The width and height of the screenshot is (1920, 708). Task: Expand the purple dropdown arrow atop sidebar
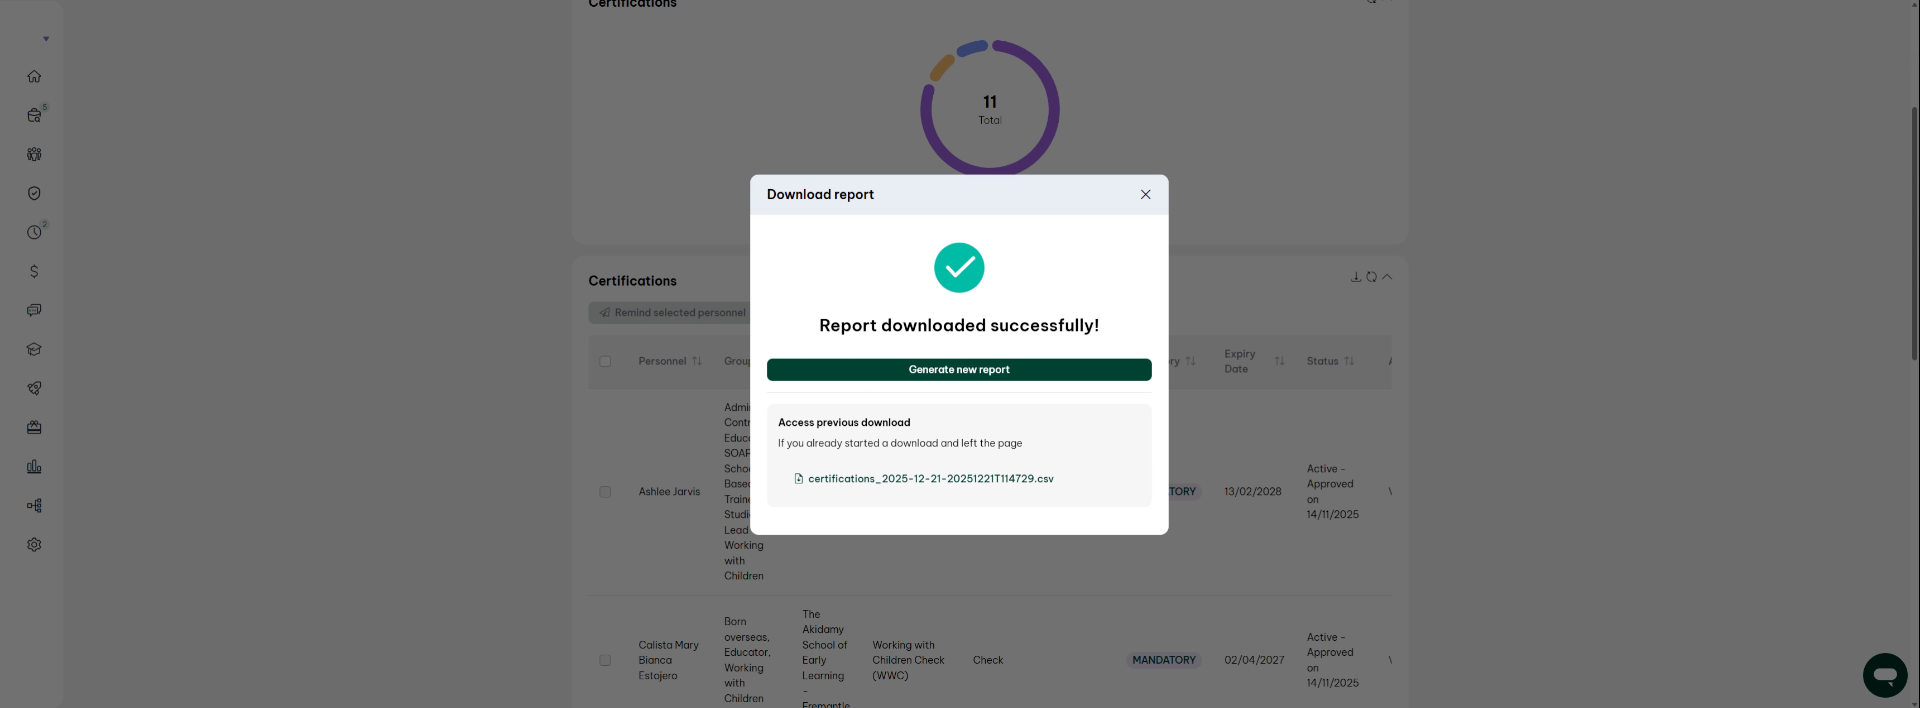46,39
